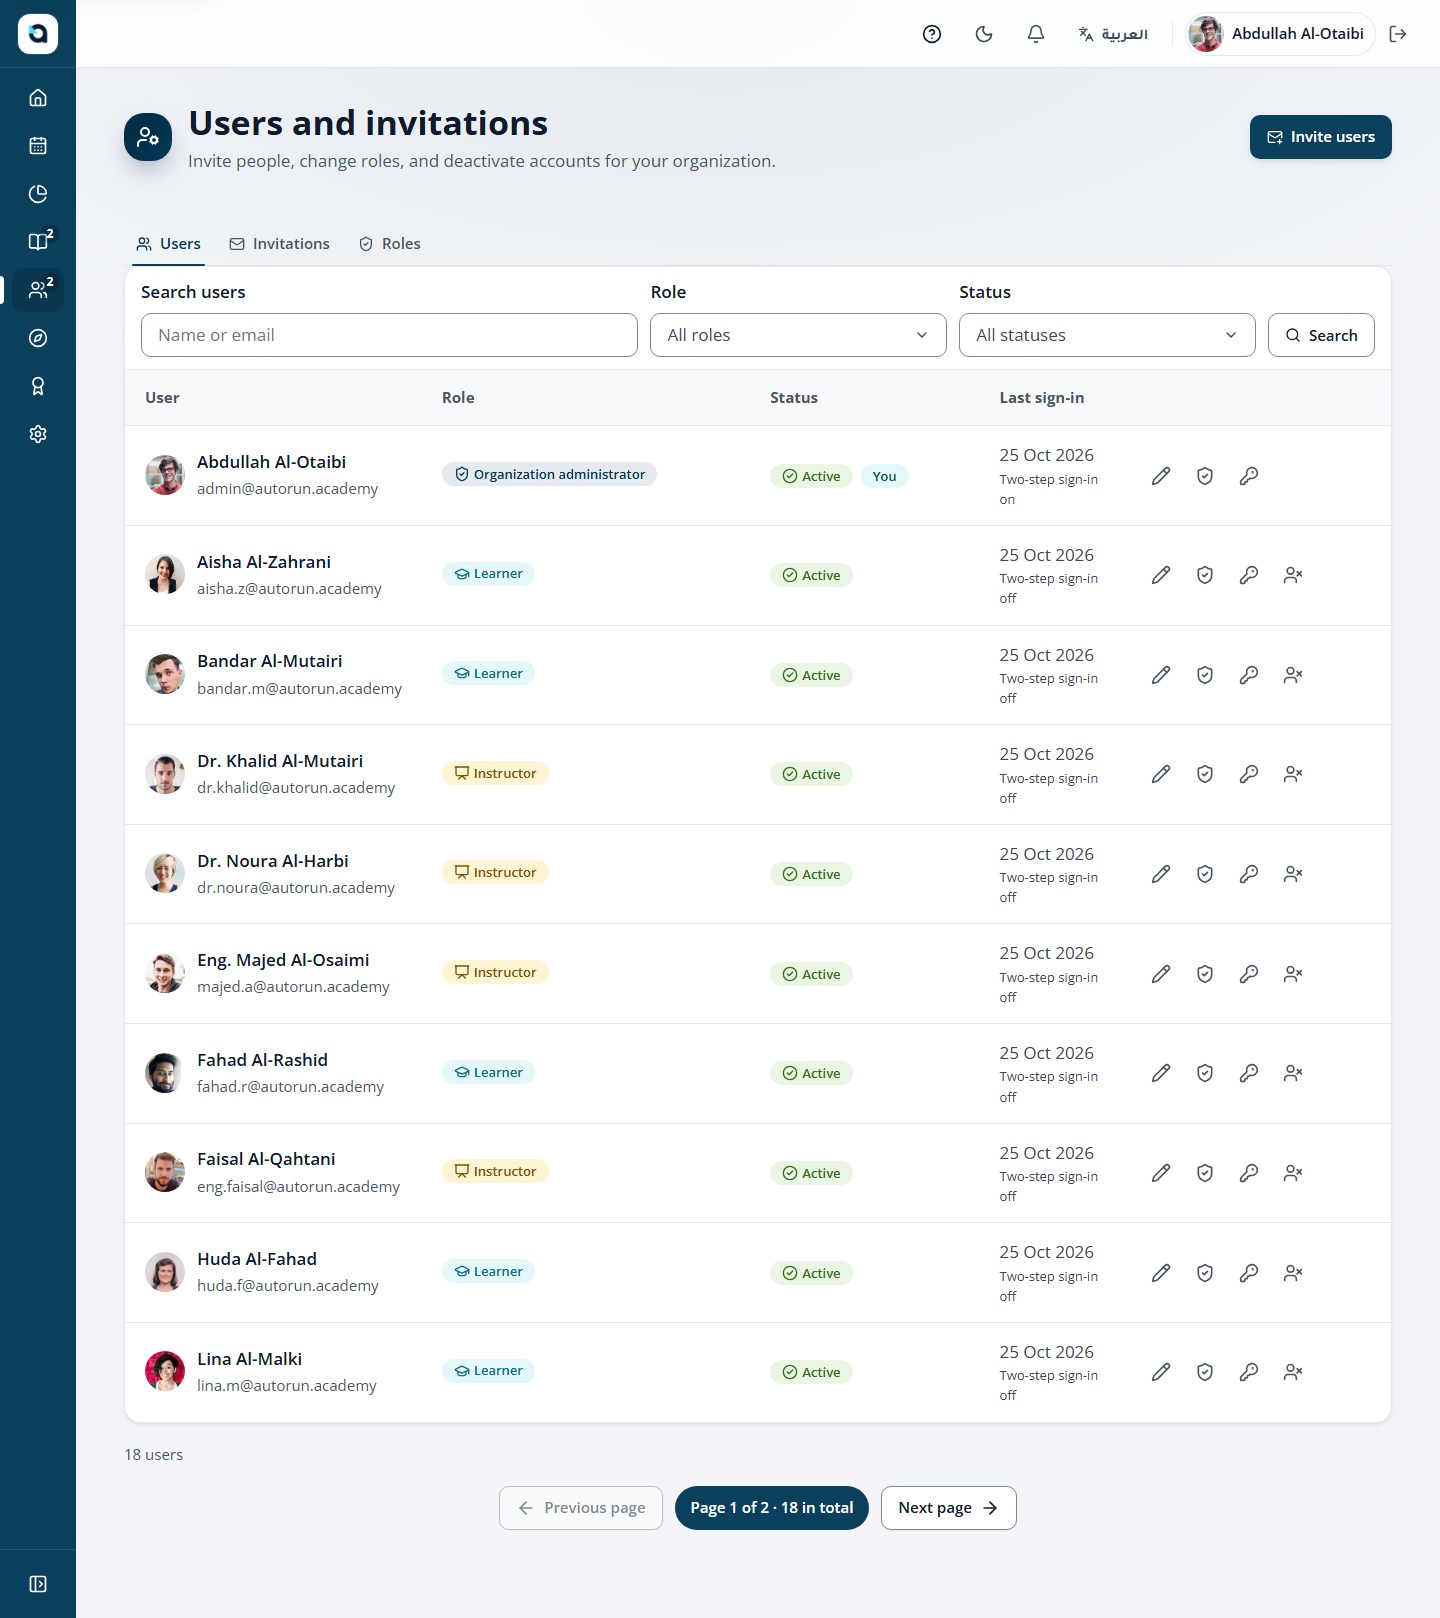Deactivate Lina Al-Malki user icon
1440x1618 pixels.
[1293, 1372]
